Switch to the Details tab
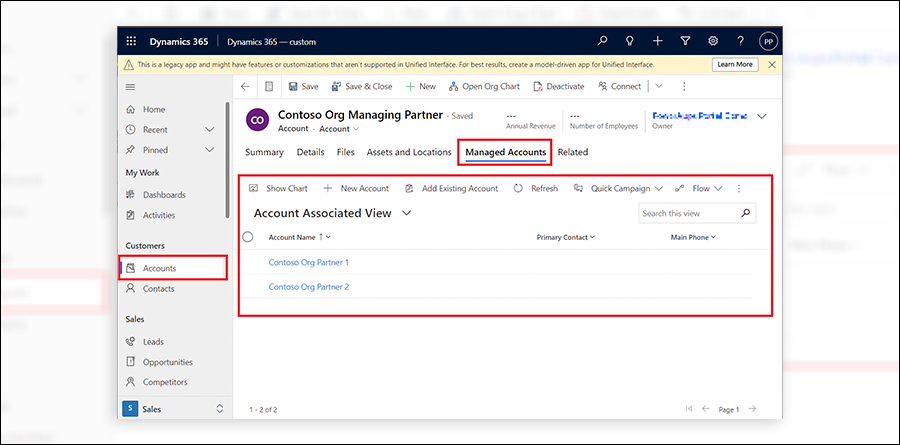Image resolution: width=900 pixels, height=445 pixels. click(311, 153)
